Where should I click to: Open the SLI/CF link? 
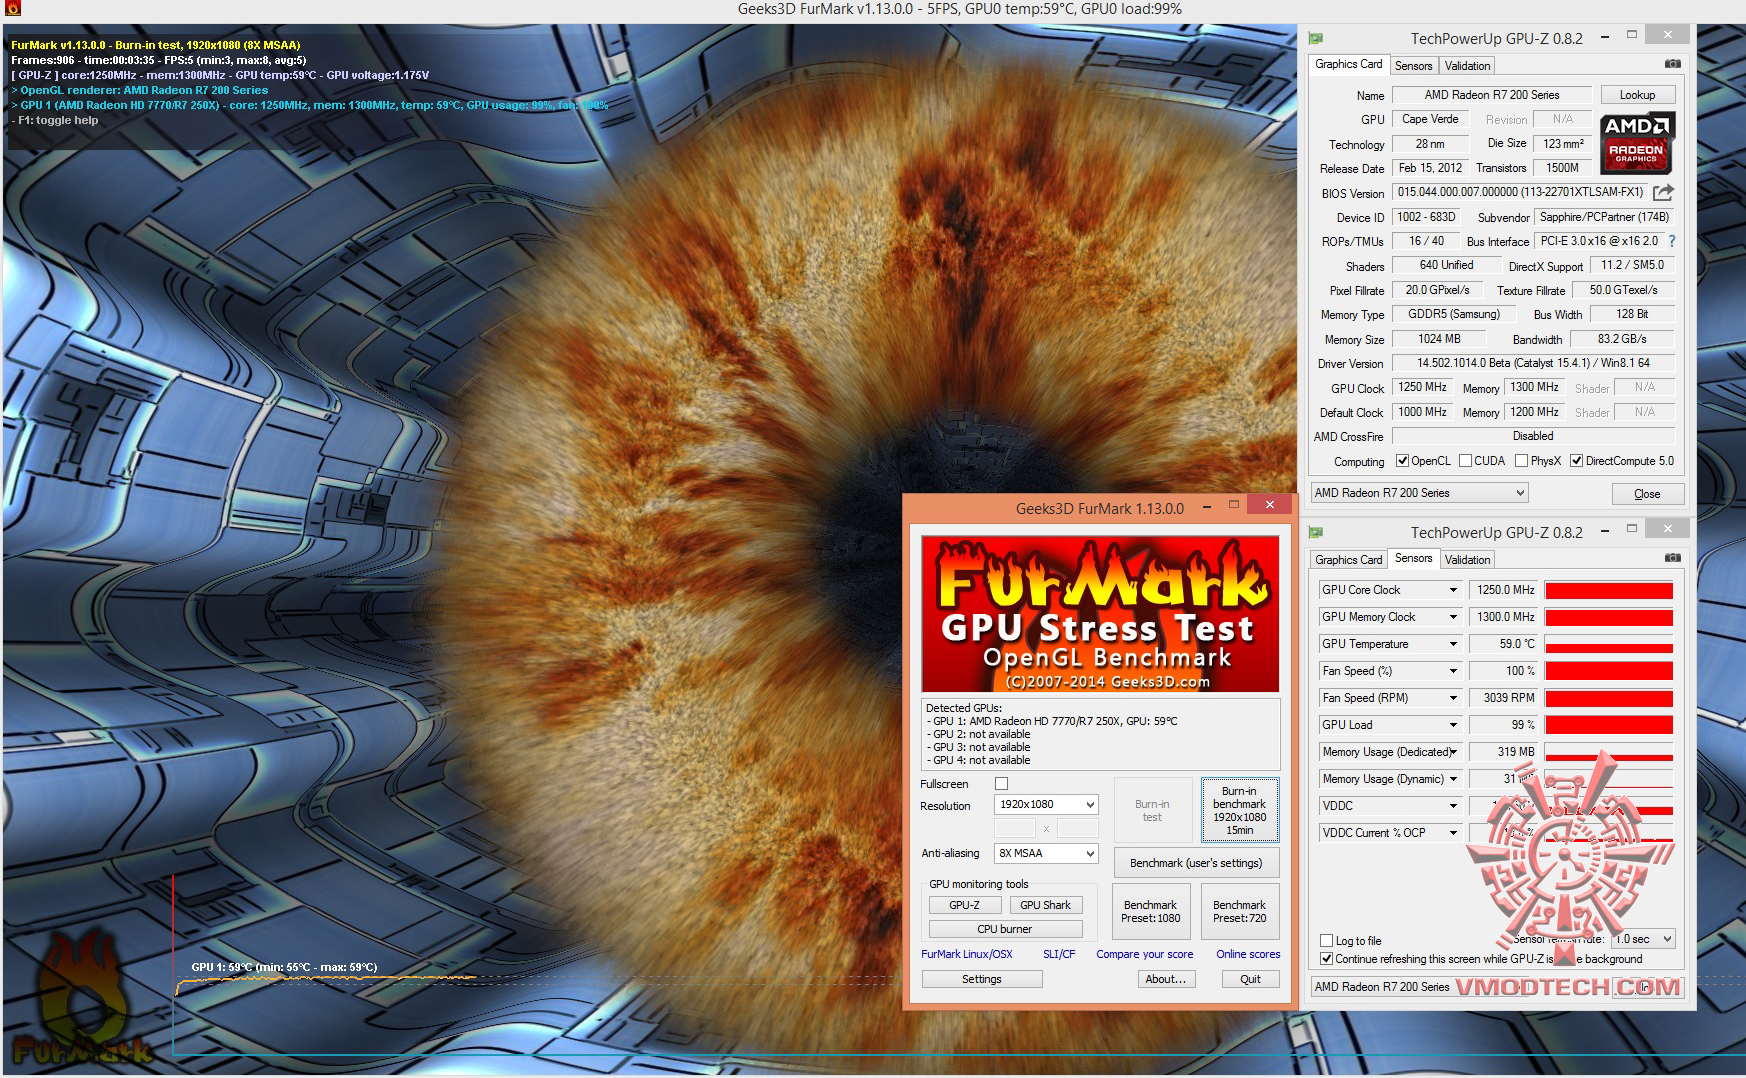coord(1059,954)
